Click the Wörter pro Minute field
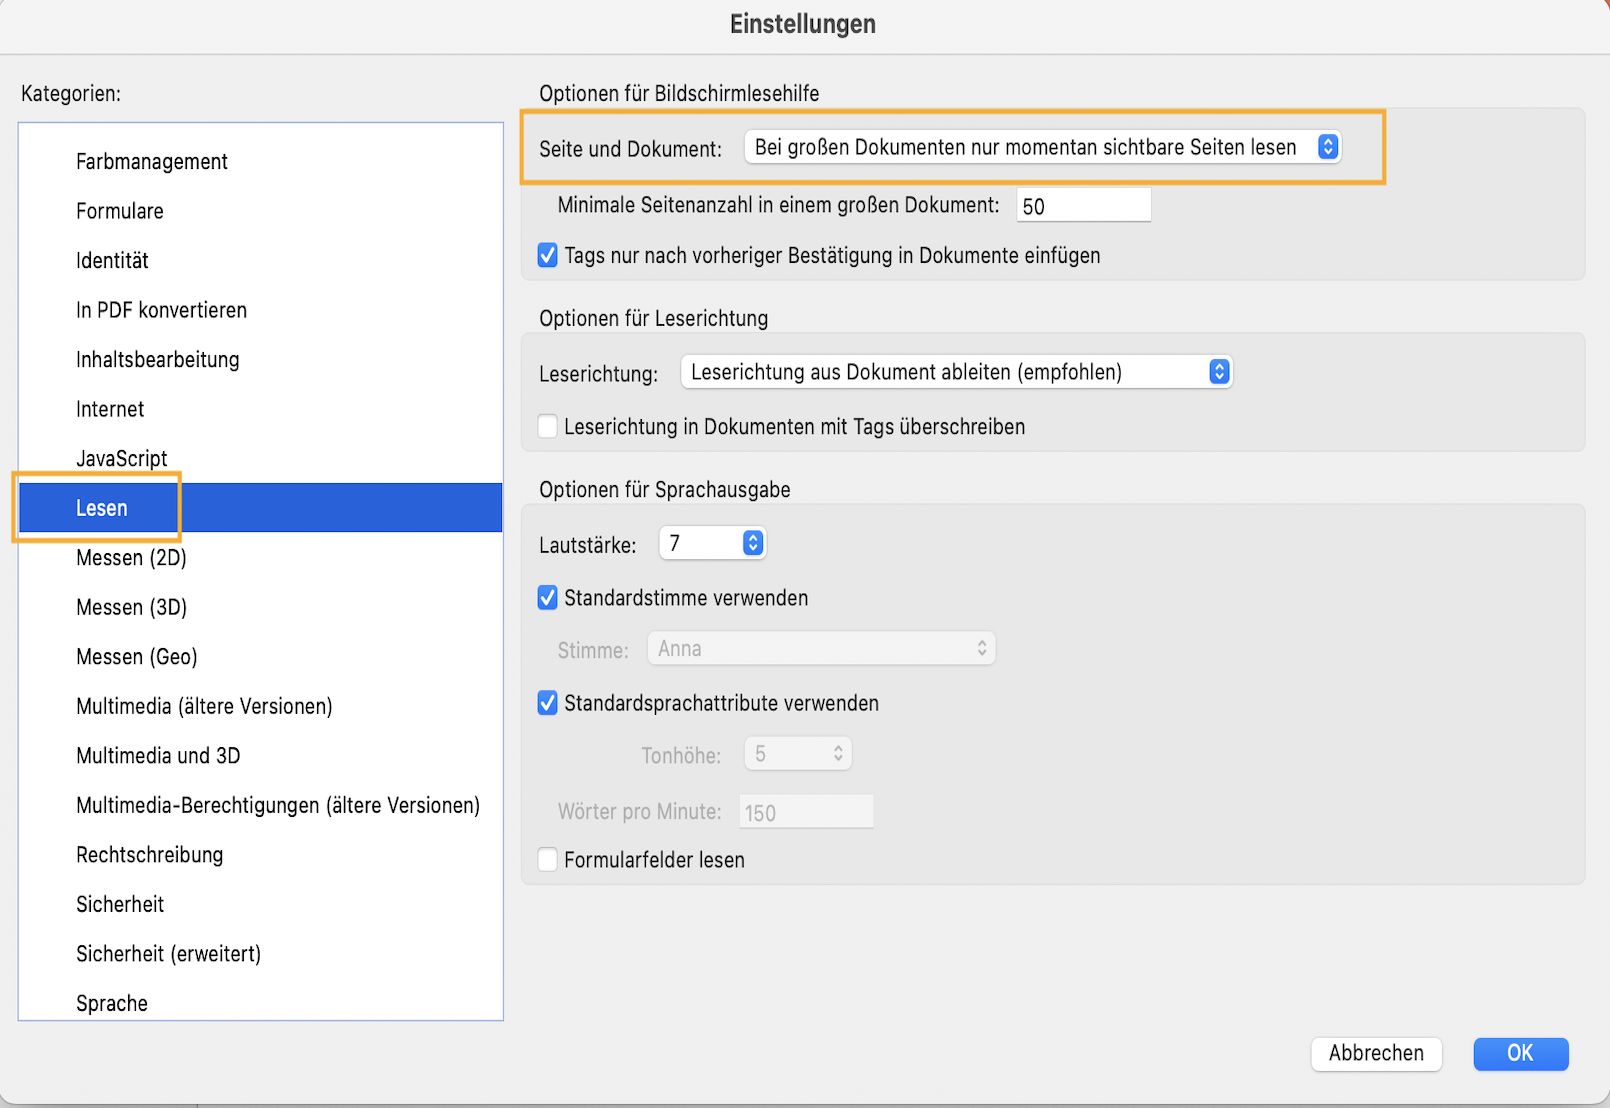The height and width of the screenshot is (1108, 1610). coord(806,811)
